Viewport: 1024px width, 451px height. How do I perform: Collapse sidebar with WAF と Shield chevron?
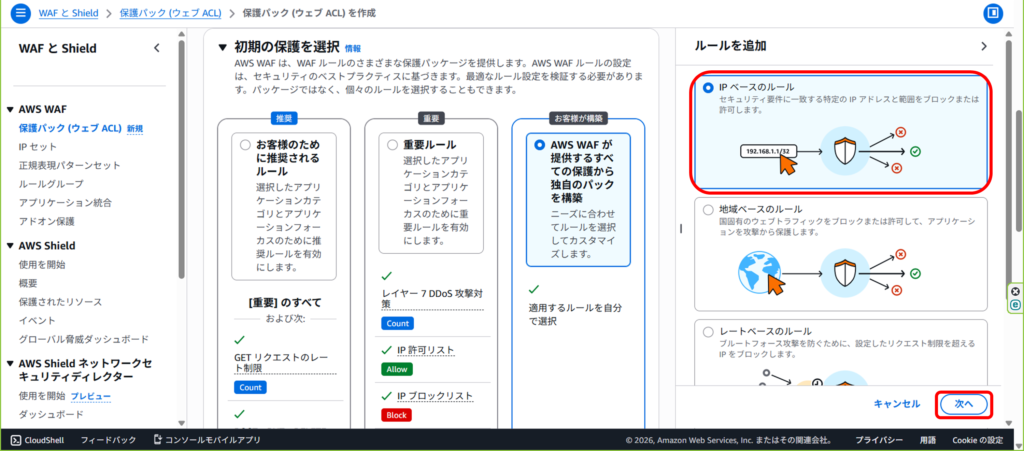156,48
